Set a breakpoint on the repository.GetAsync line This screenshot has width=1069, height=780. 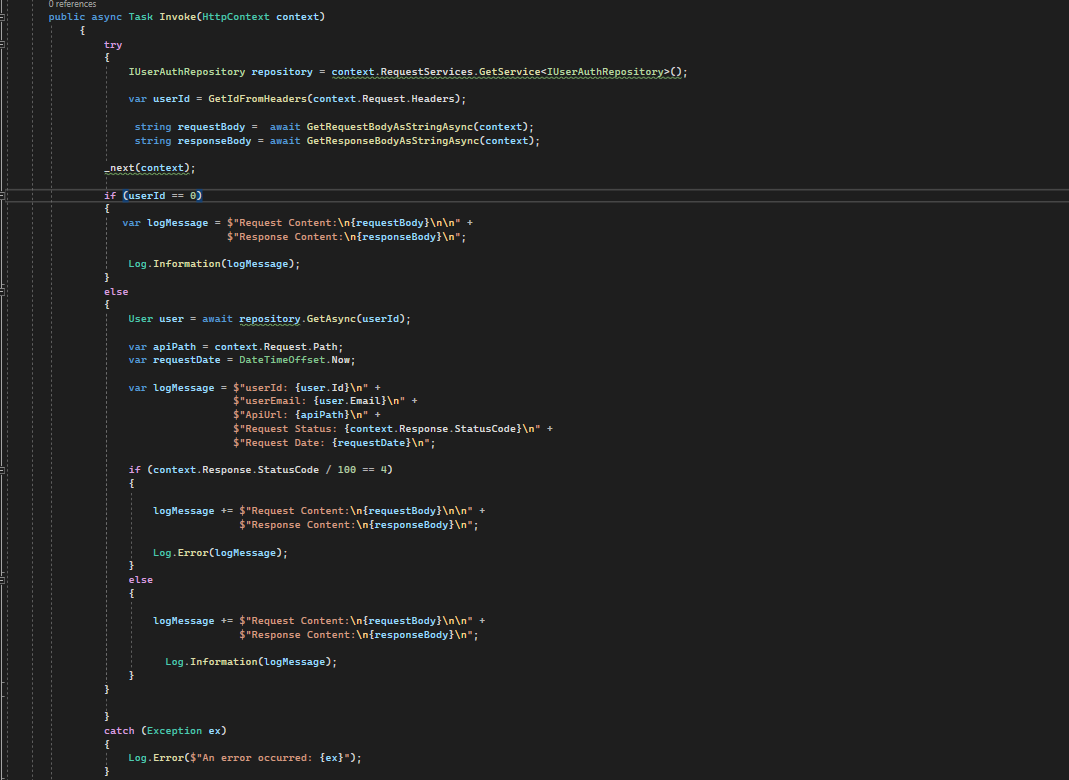[x=14, y=318]
